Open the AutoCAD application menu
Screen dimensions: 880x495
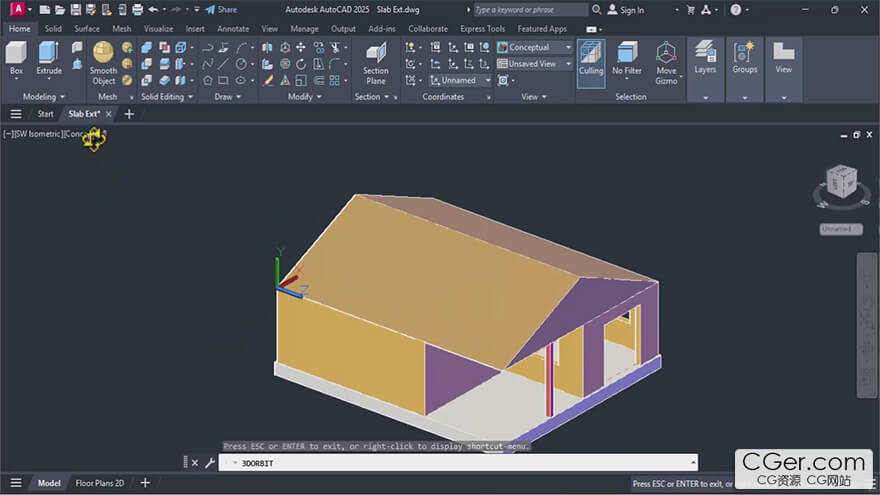[x=18, y=9]
